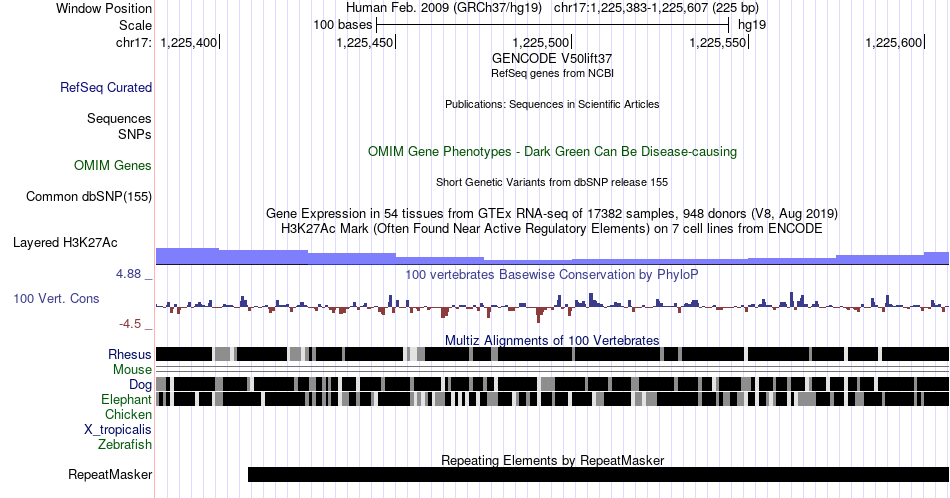The height and width of the screenshot is (498, 950).
Task: Click the SNPs track label
Action: (x=135, y=134)
